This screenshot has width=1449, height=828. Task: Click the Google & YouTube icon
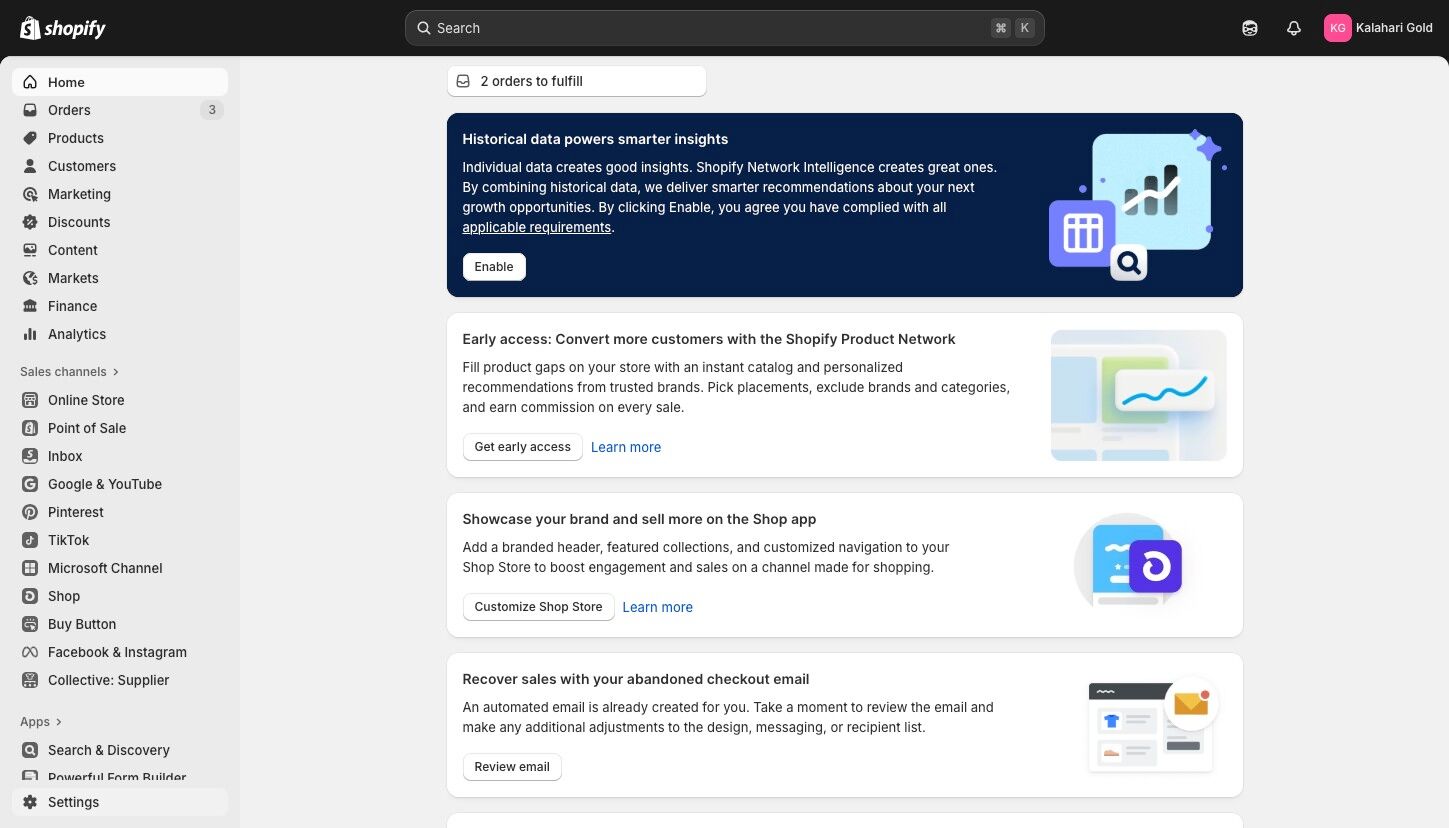pos(30,484)
